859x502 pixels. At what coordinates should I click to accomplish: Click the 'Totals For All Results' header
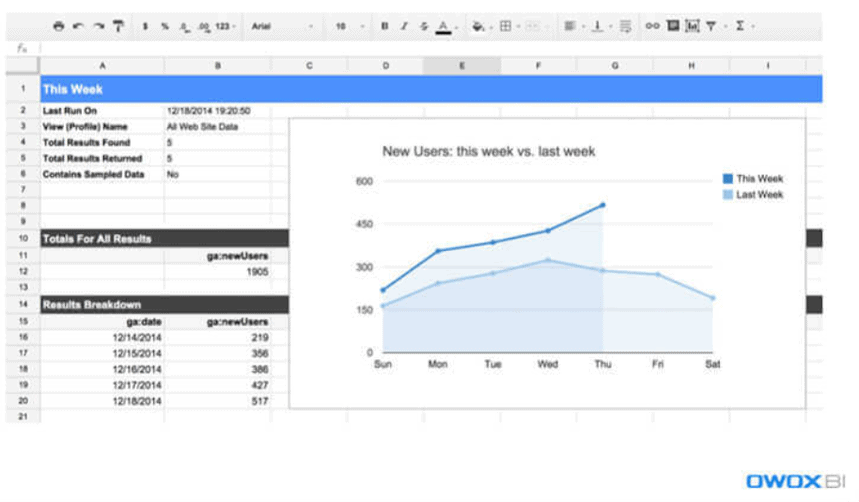click(164, 238)
